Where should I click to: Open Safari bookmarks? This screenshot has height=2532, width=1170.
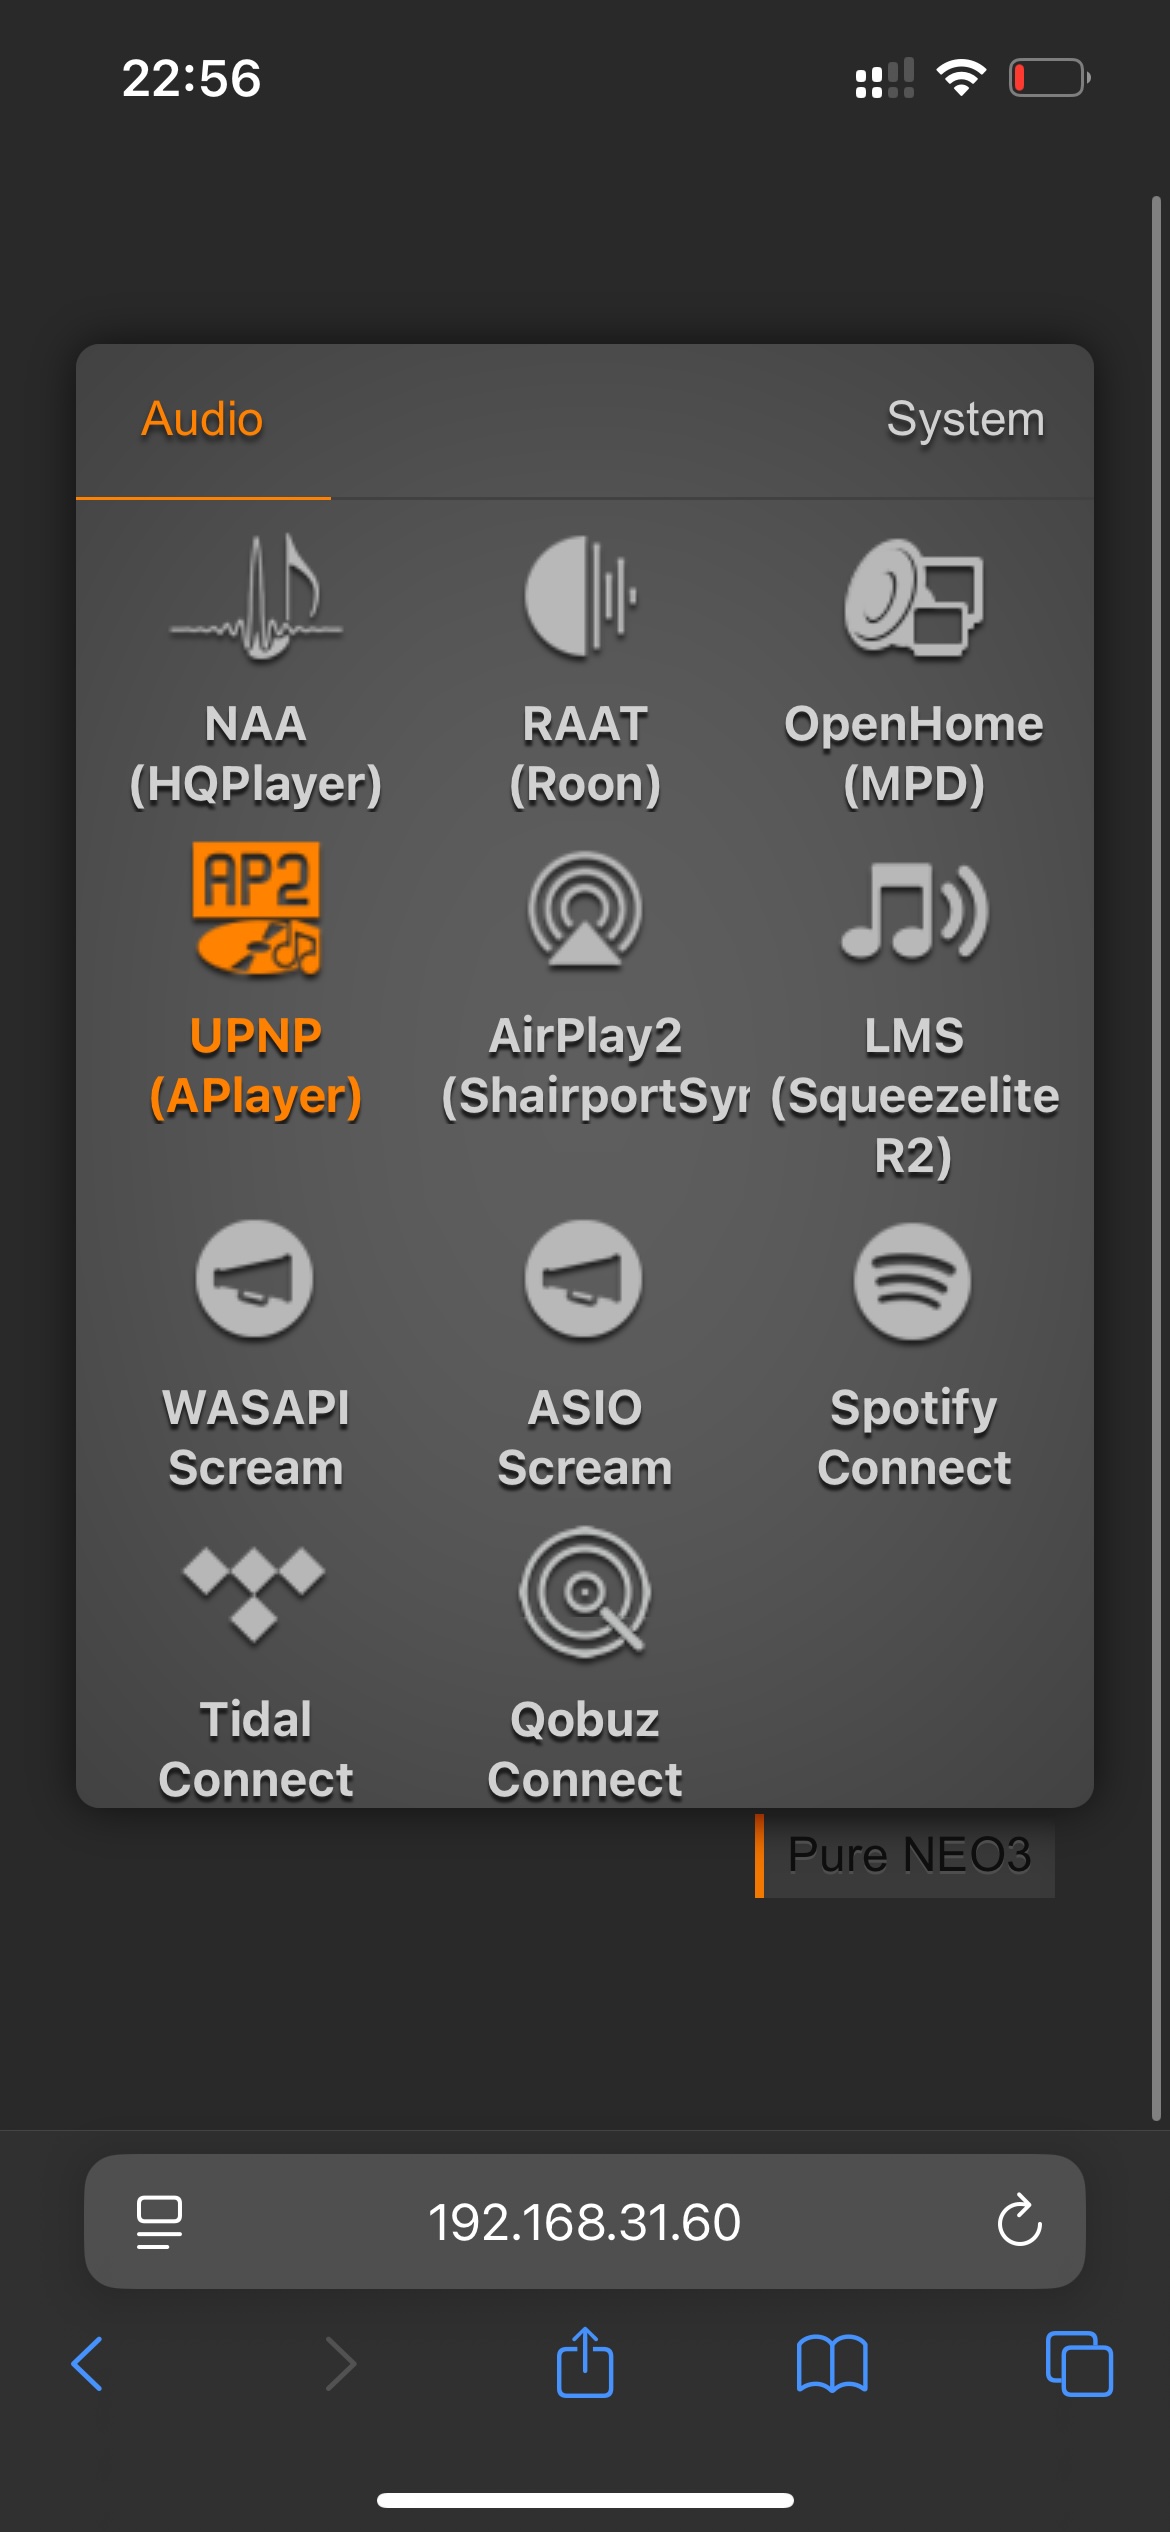pos(832,2364)
